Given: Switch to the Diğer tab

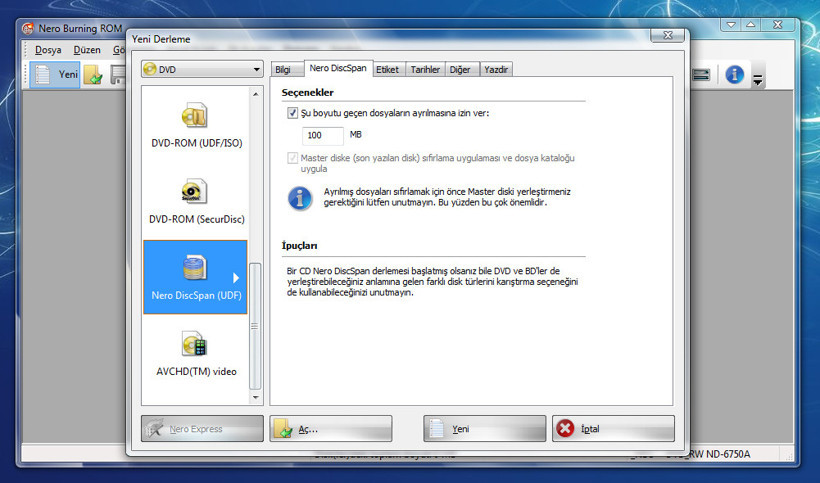Looking at the screenshot, I should pos(460,70).
